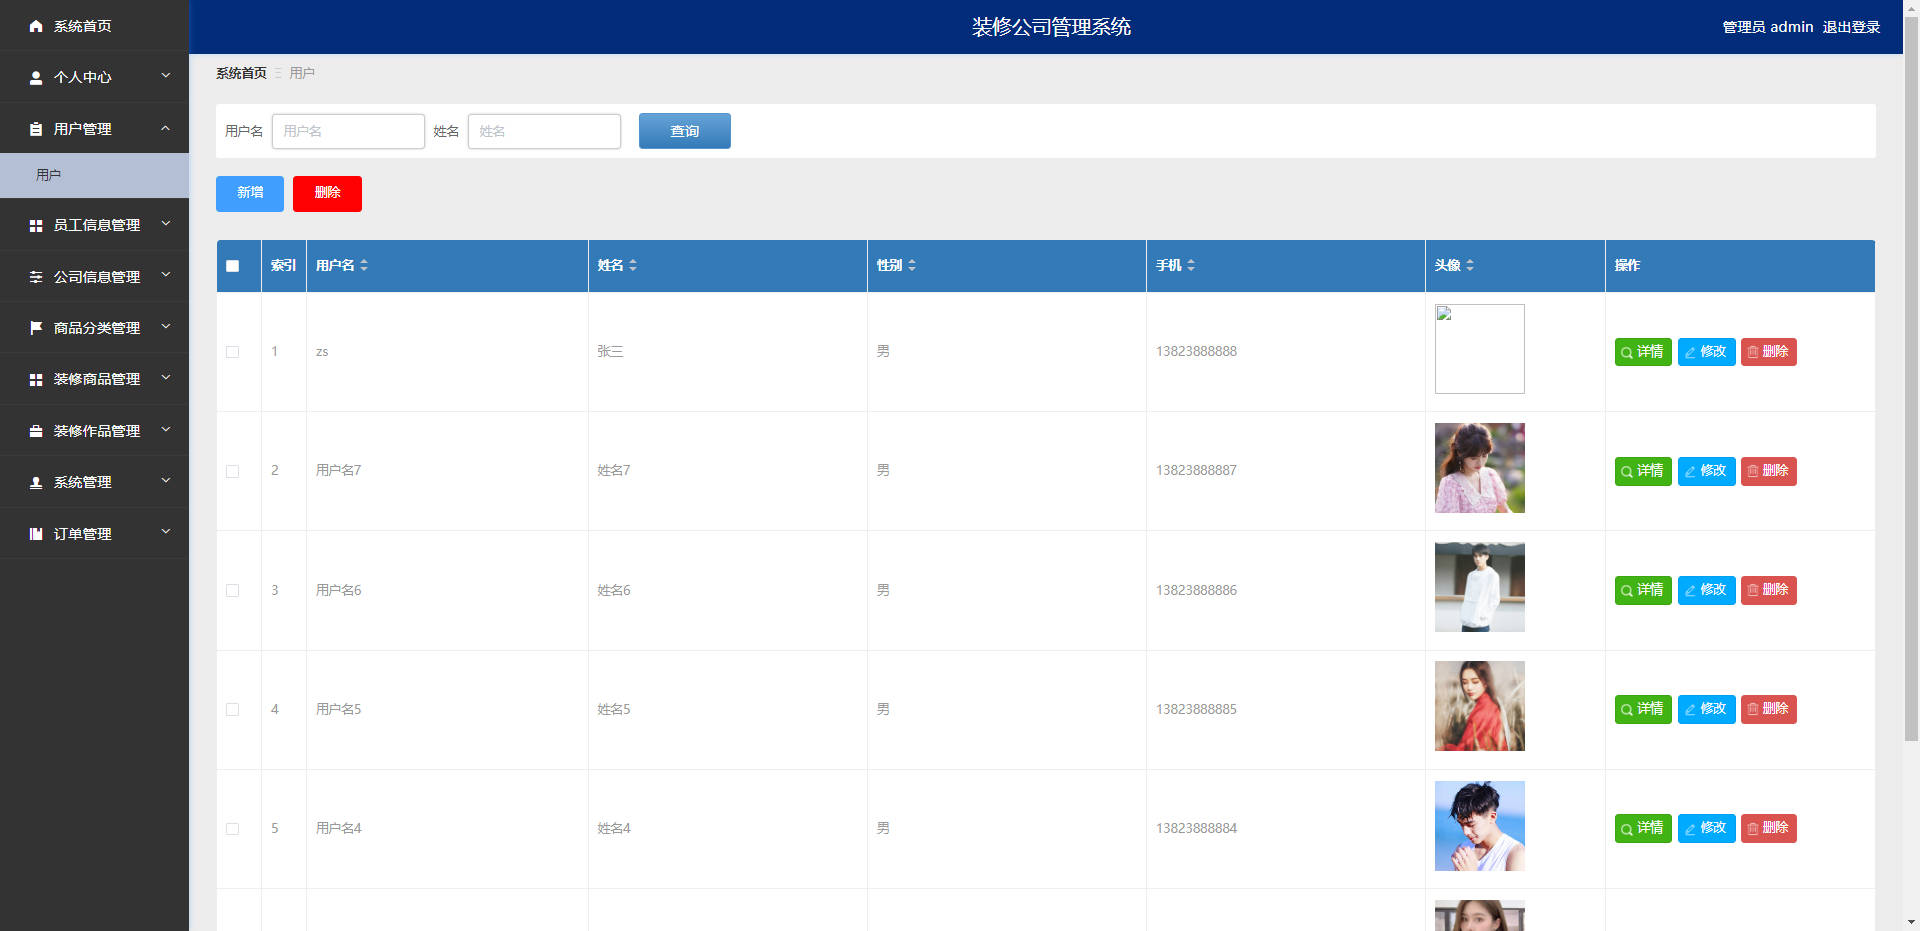This screenshot has height=931, width=1920.
Task: Open 系统管理 menu label
Action: tap(83, 482)
